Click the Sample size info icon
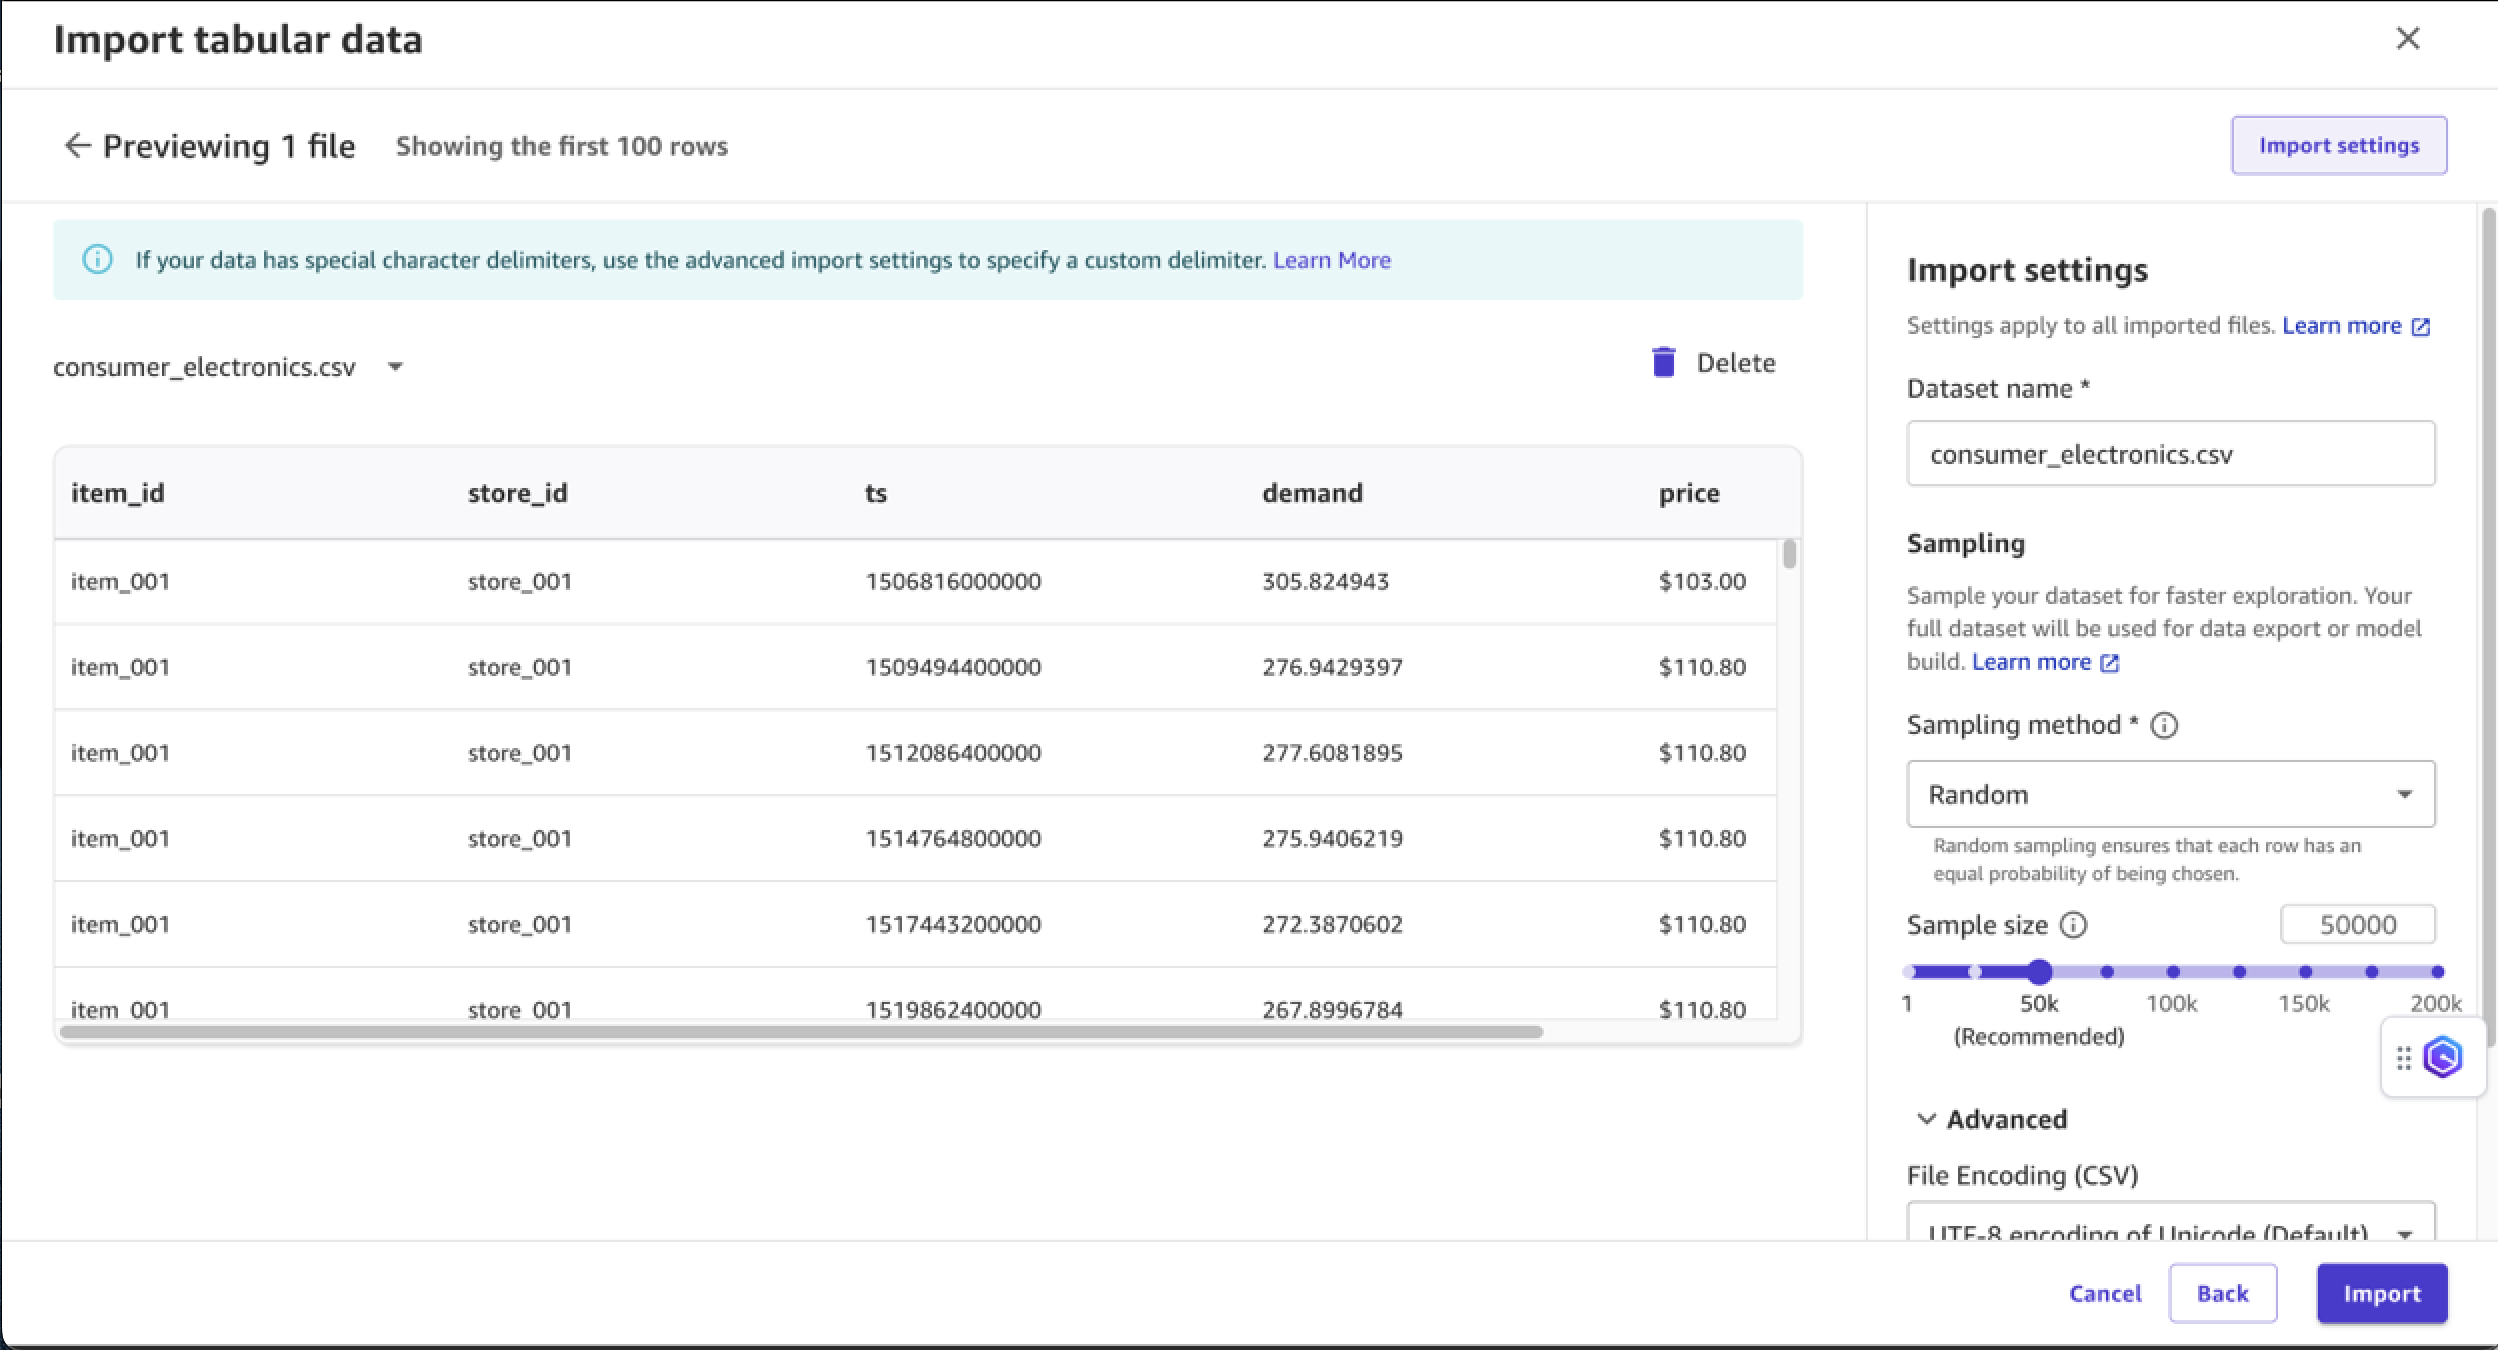Viewport: 2498px width, 1350px height. [2075, 924]
